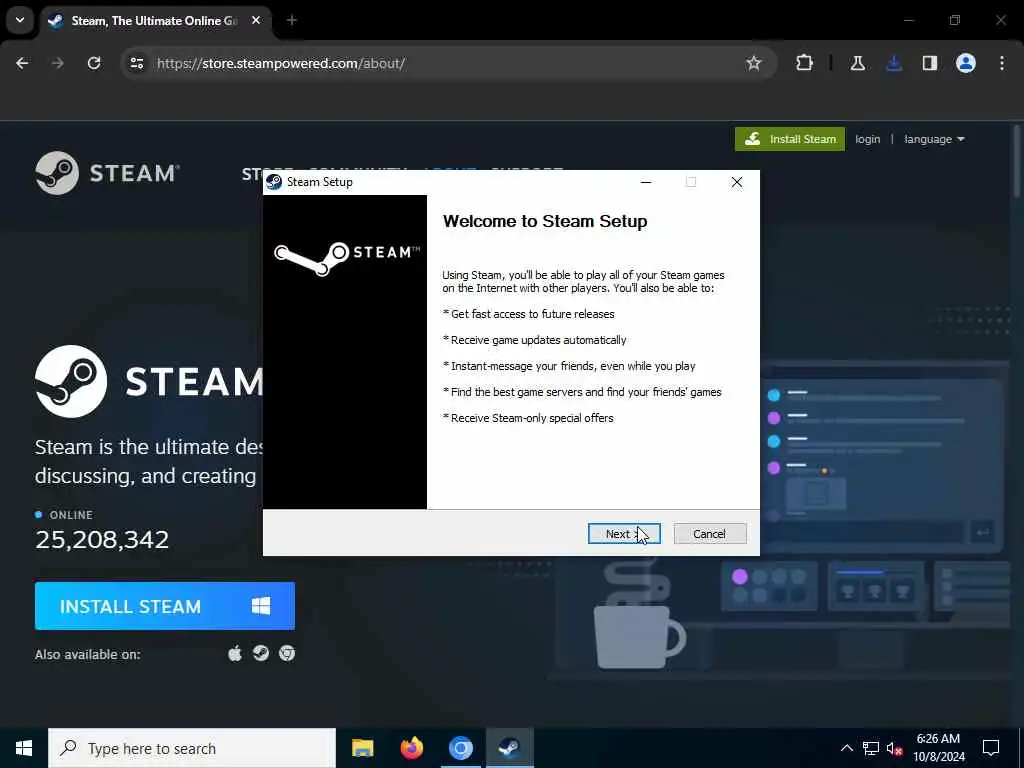
Task: Reload the Steam about page
Action: pyautogui.click(x=94, y=63)
